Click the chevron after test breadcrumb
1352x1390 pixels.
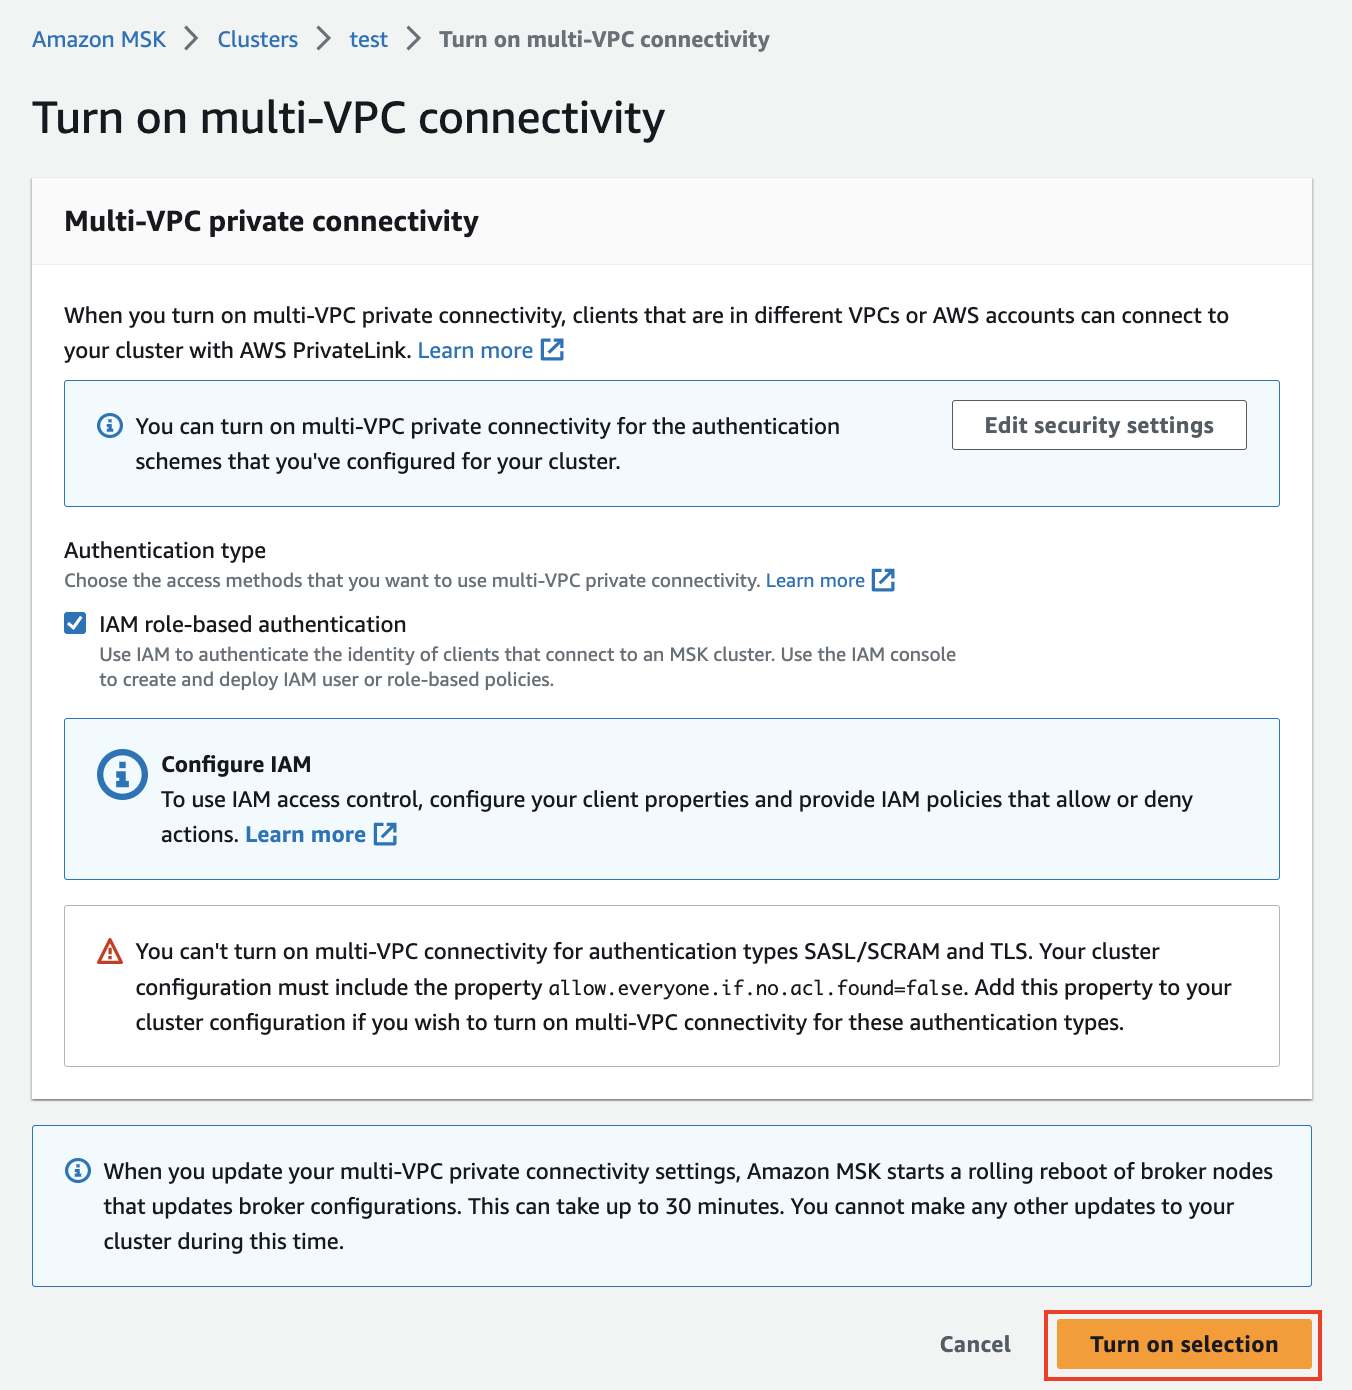[413, 39]
